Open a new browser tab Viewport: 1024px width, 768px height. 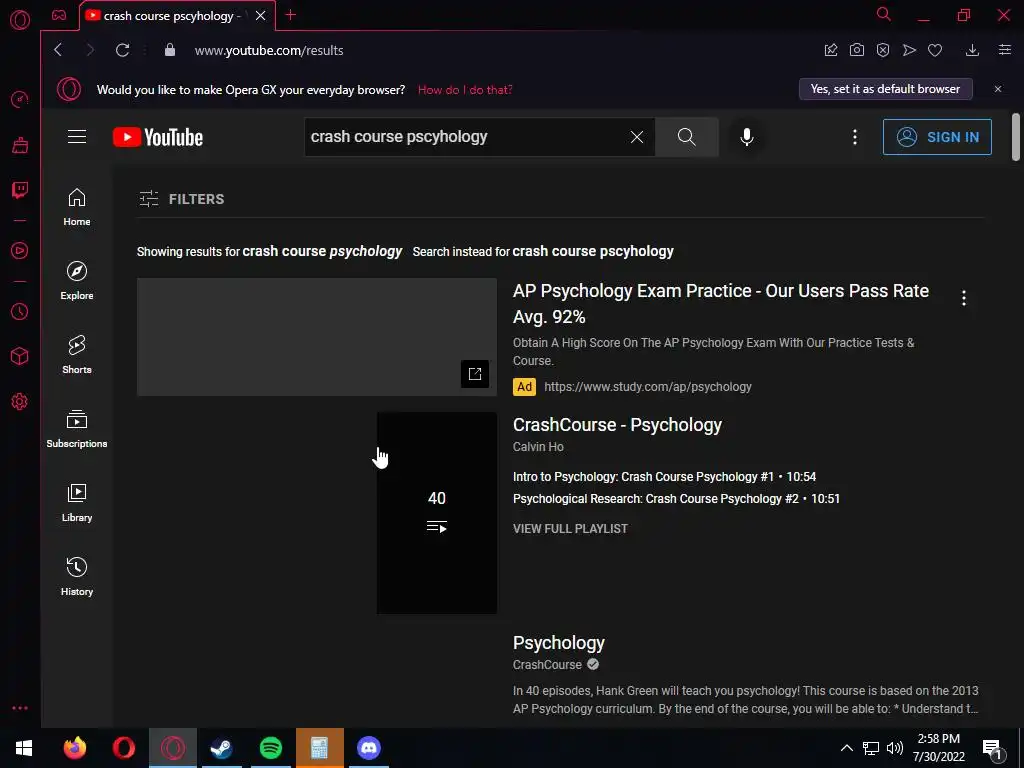[x=291, y=15]
